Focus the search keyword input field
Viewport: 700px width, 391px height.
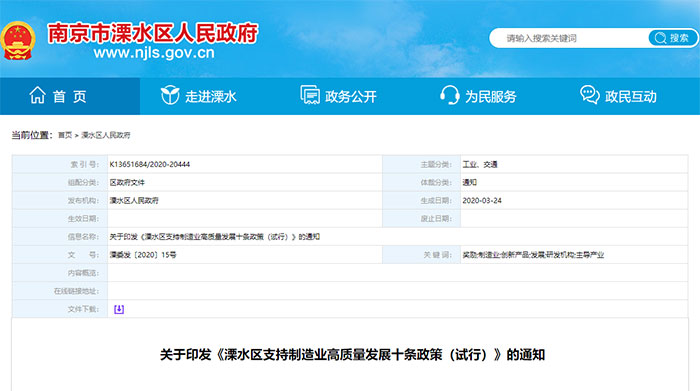pyautogui.click(x=569, y=38)
